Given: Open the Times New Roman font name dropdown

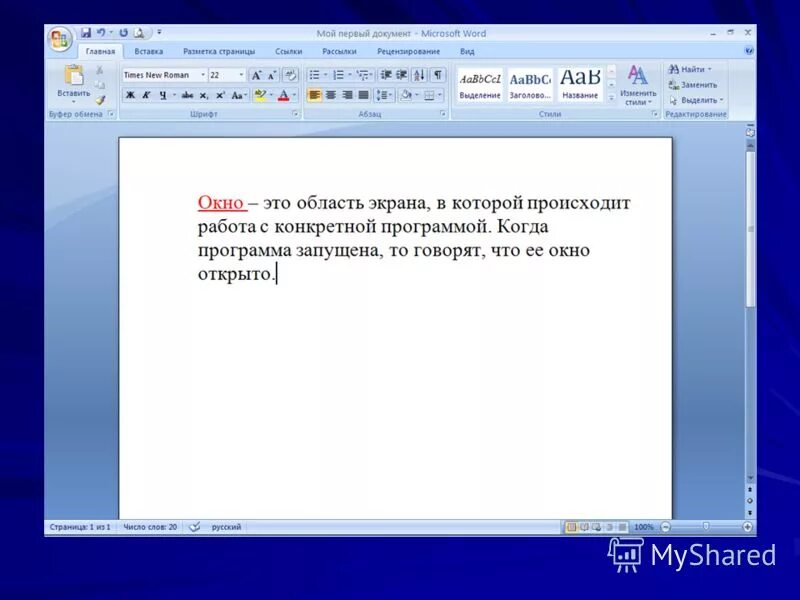Looking at the screenshot, I should pyautogui.click(x=203, y=75).
